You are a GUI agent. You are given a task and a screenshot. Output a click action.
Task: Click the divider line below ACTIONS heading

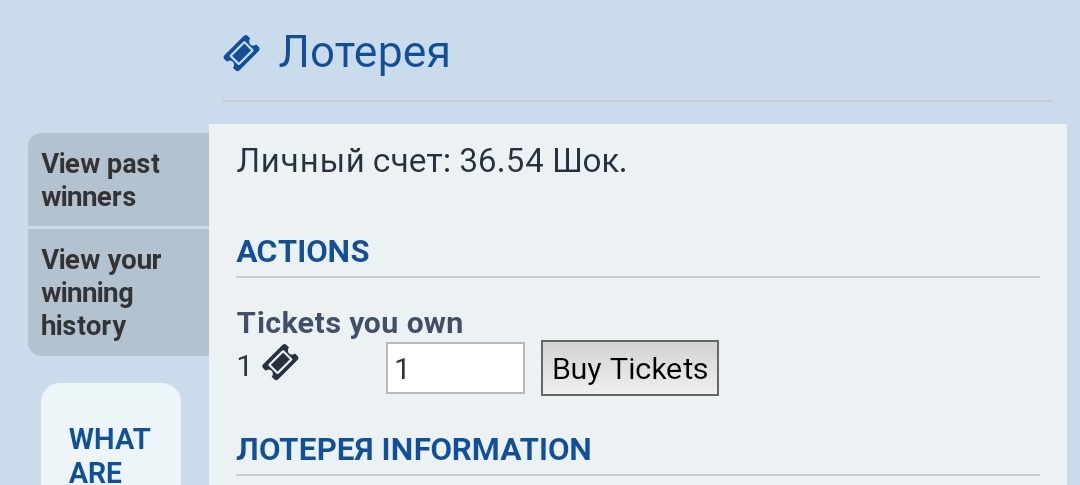click(x=637, y=277)
